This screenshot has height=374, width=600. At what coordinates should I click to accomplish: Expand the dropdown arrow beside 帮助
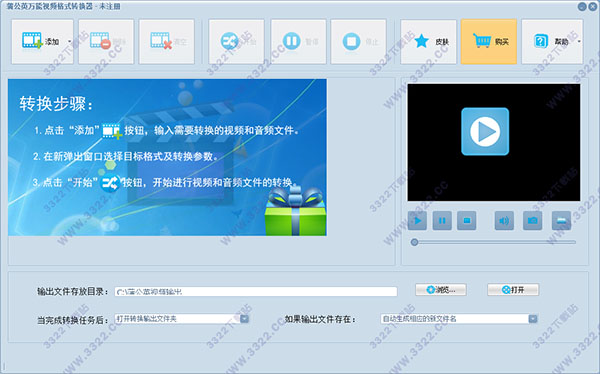(579, 41)
